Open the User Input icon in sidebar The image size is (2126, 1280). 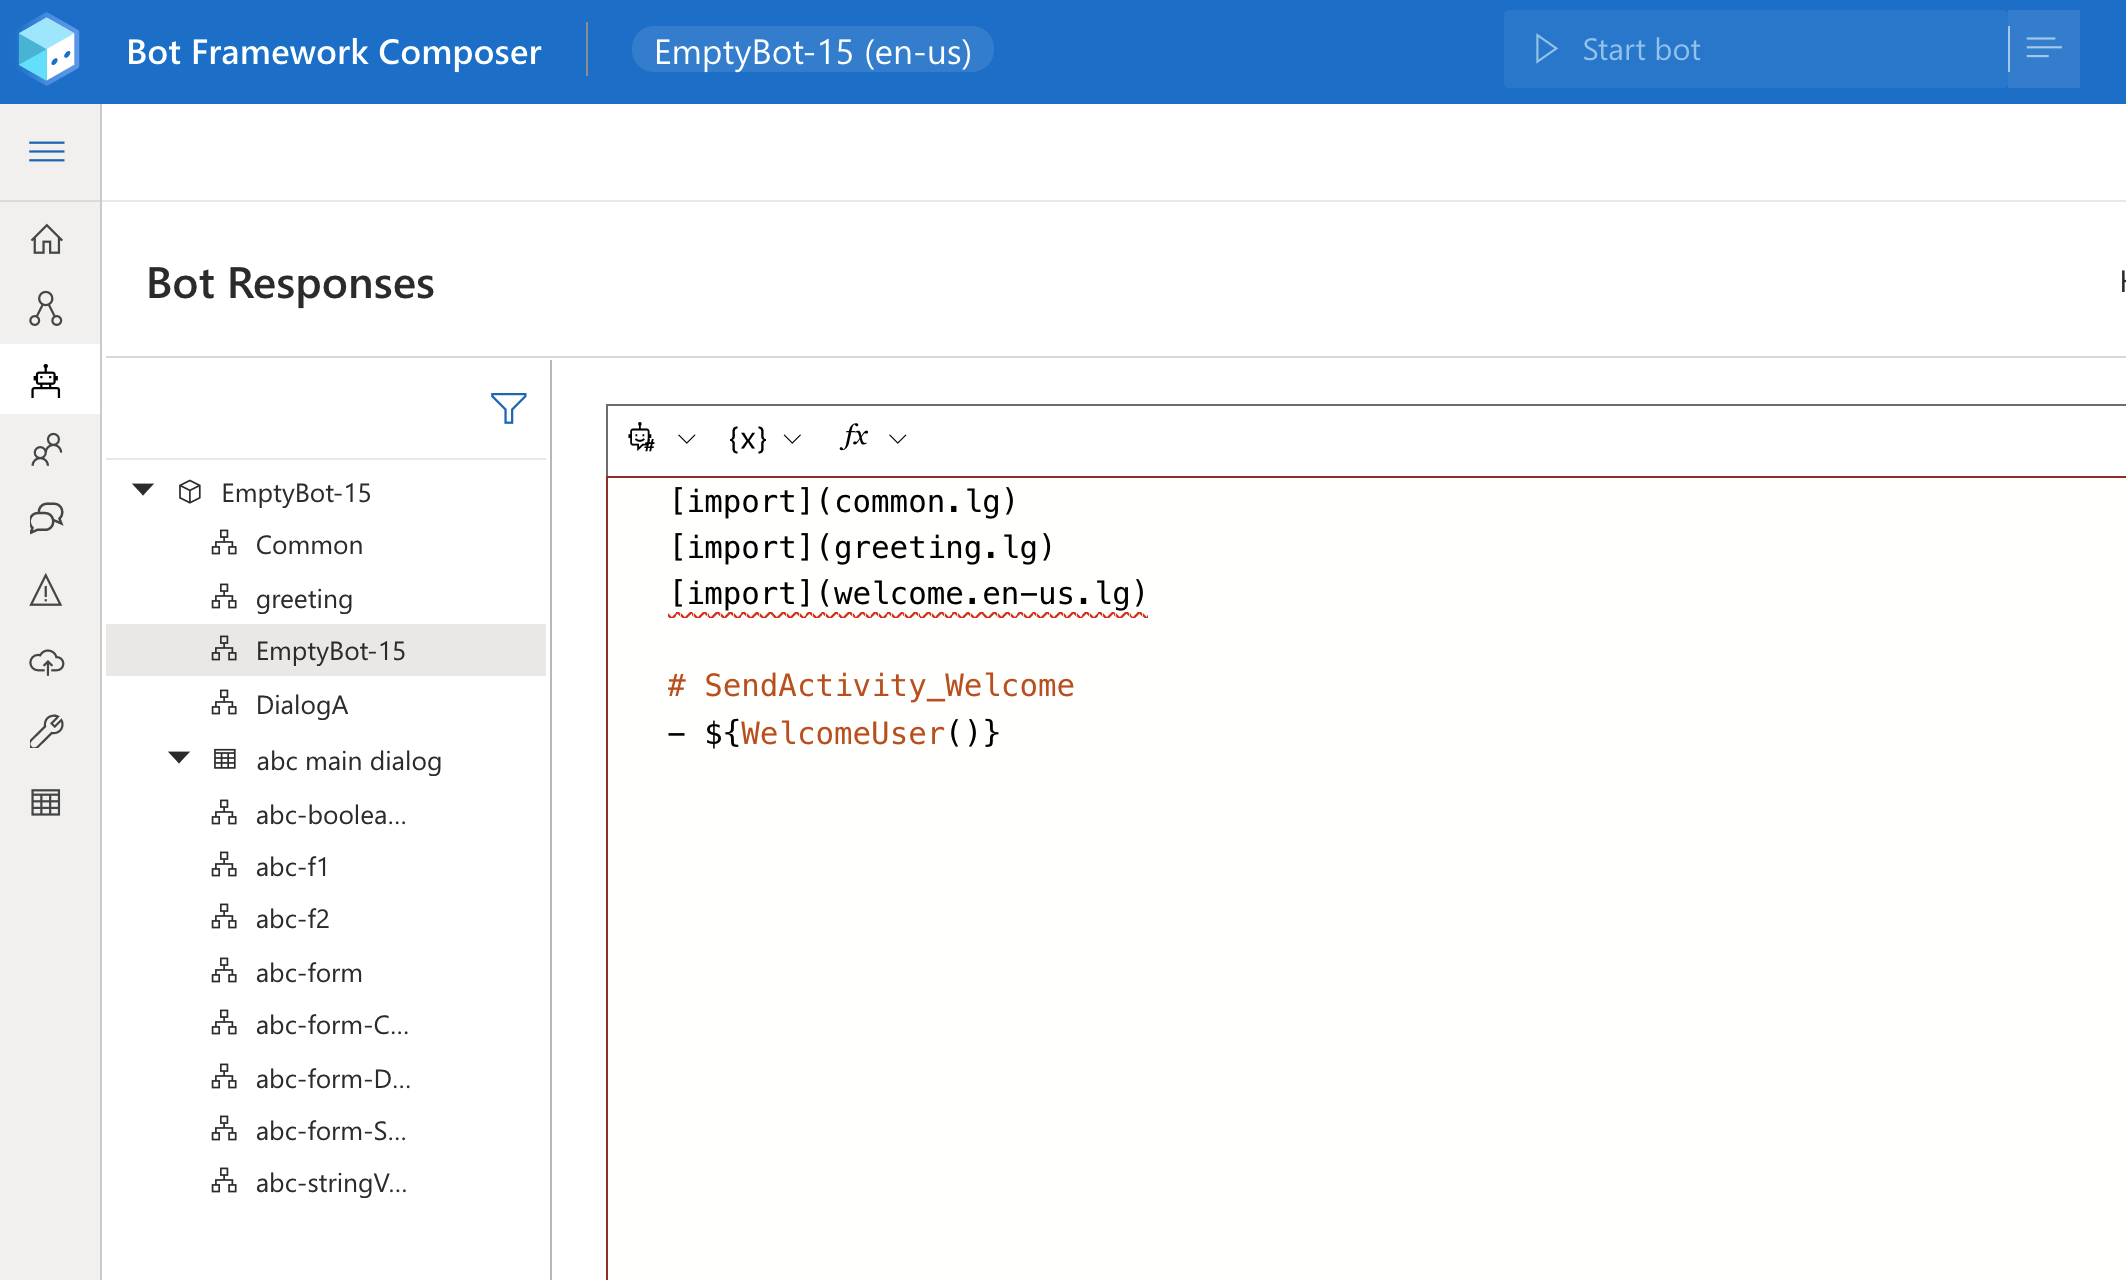[46, 450]
